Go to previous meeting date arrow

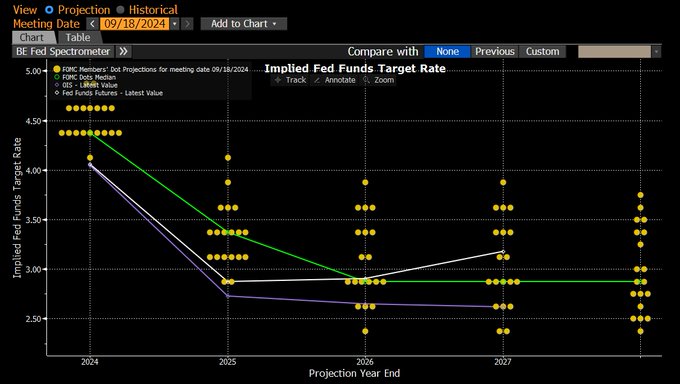pyautogui.click(x=92, y=24)
